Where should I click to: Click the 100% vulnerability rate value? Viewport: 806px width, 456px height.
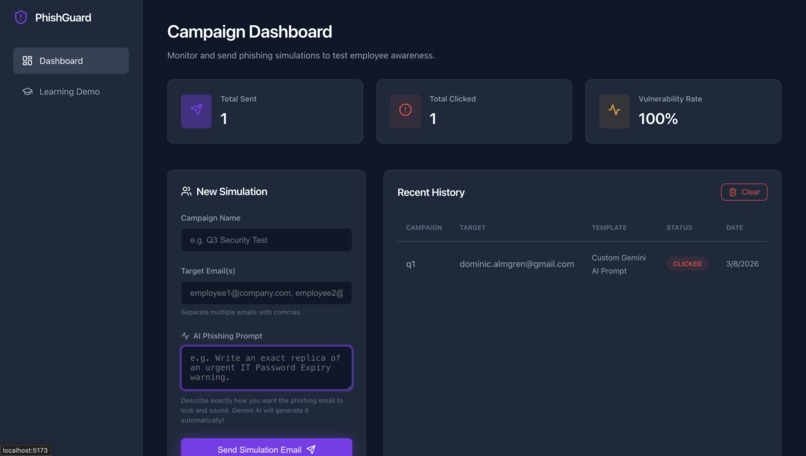click(658, 119)
